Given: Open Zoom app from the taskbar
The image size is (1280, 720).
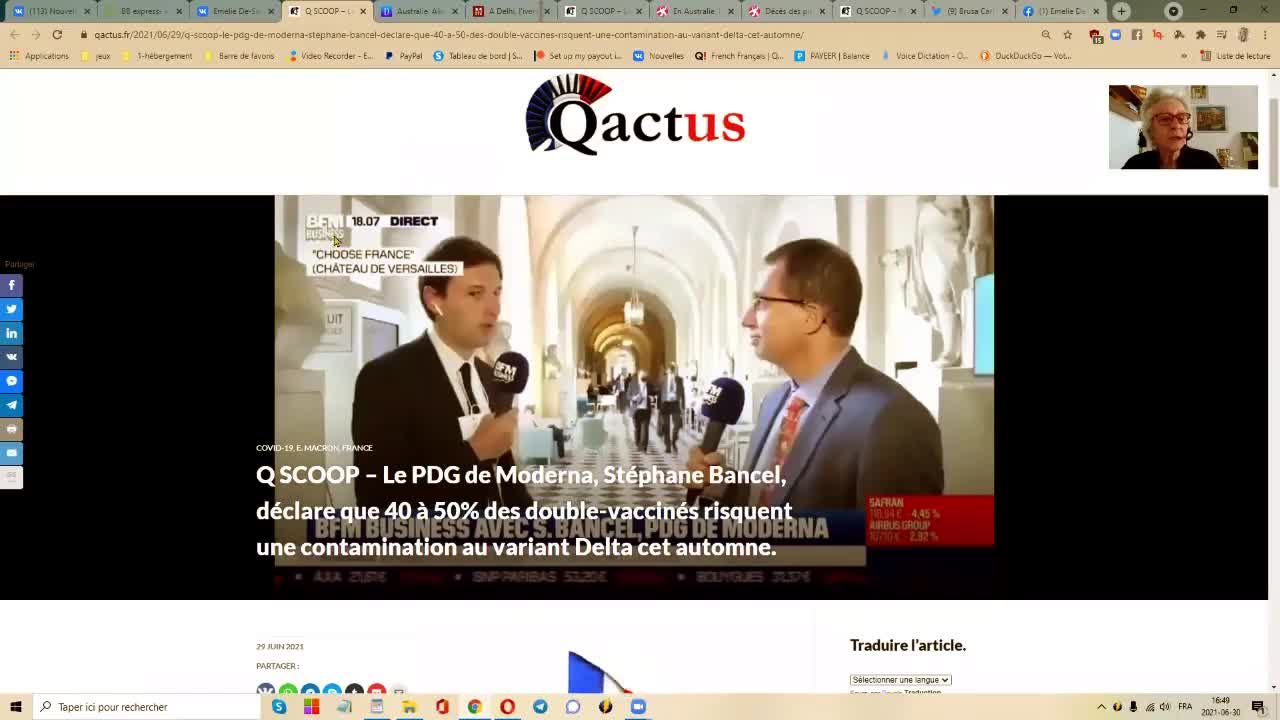Looking at the screenshot, I should pyautogui.click(x=638, y=707).
